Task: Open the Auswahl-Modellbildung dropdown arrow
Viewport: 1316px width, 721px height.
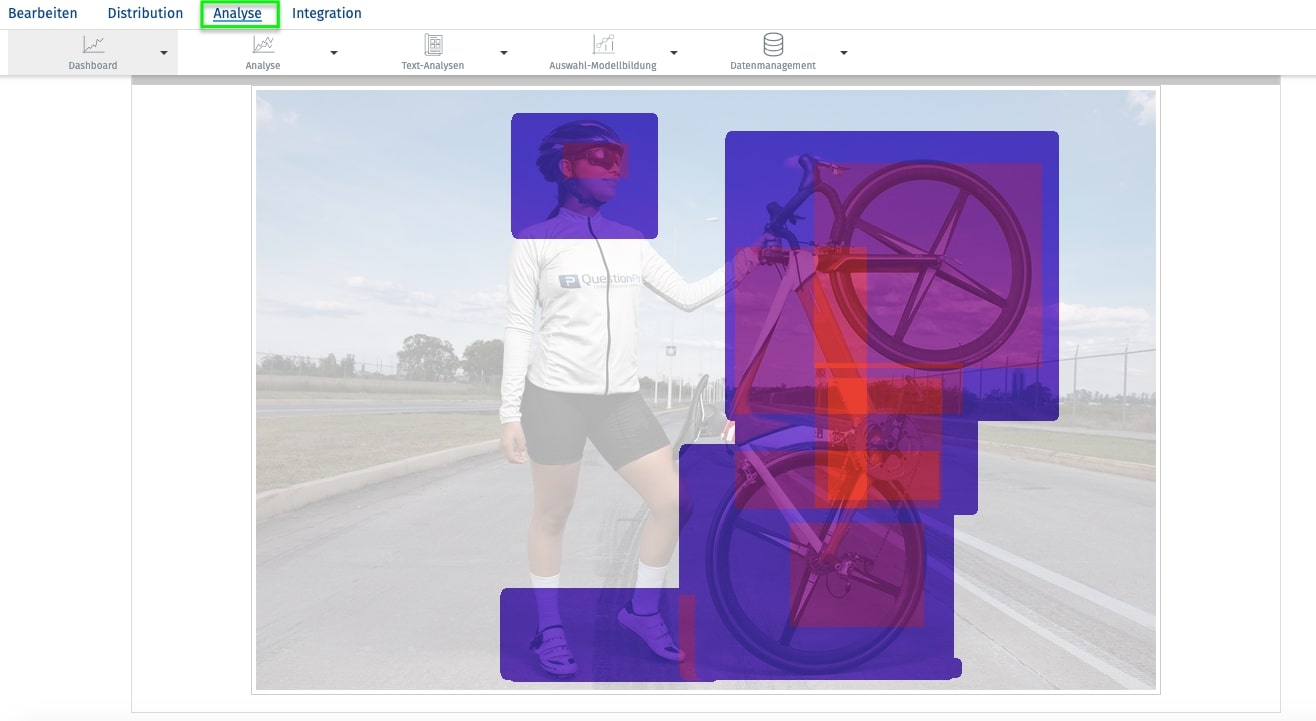Action: (x=673, y=53)
